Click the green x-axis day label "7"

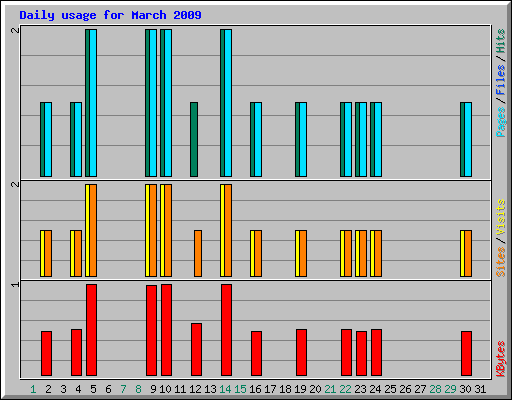(x=123, y=389)
